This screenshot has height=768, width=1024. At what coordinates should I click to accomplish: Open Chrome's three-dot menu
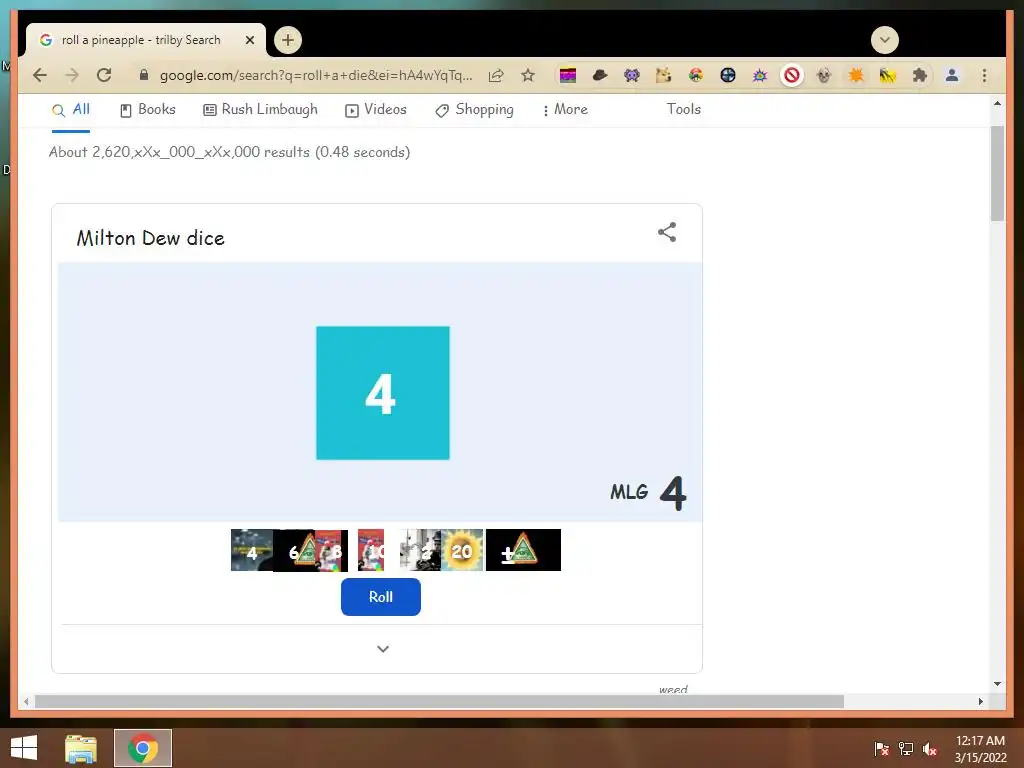click(984, 75)
